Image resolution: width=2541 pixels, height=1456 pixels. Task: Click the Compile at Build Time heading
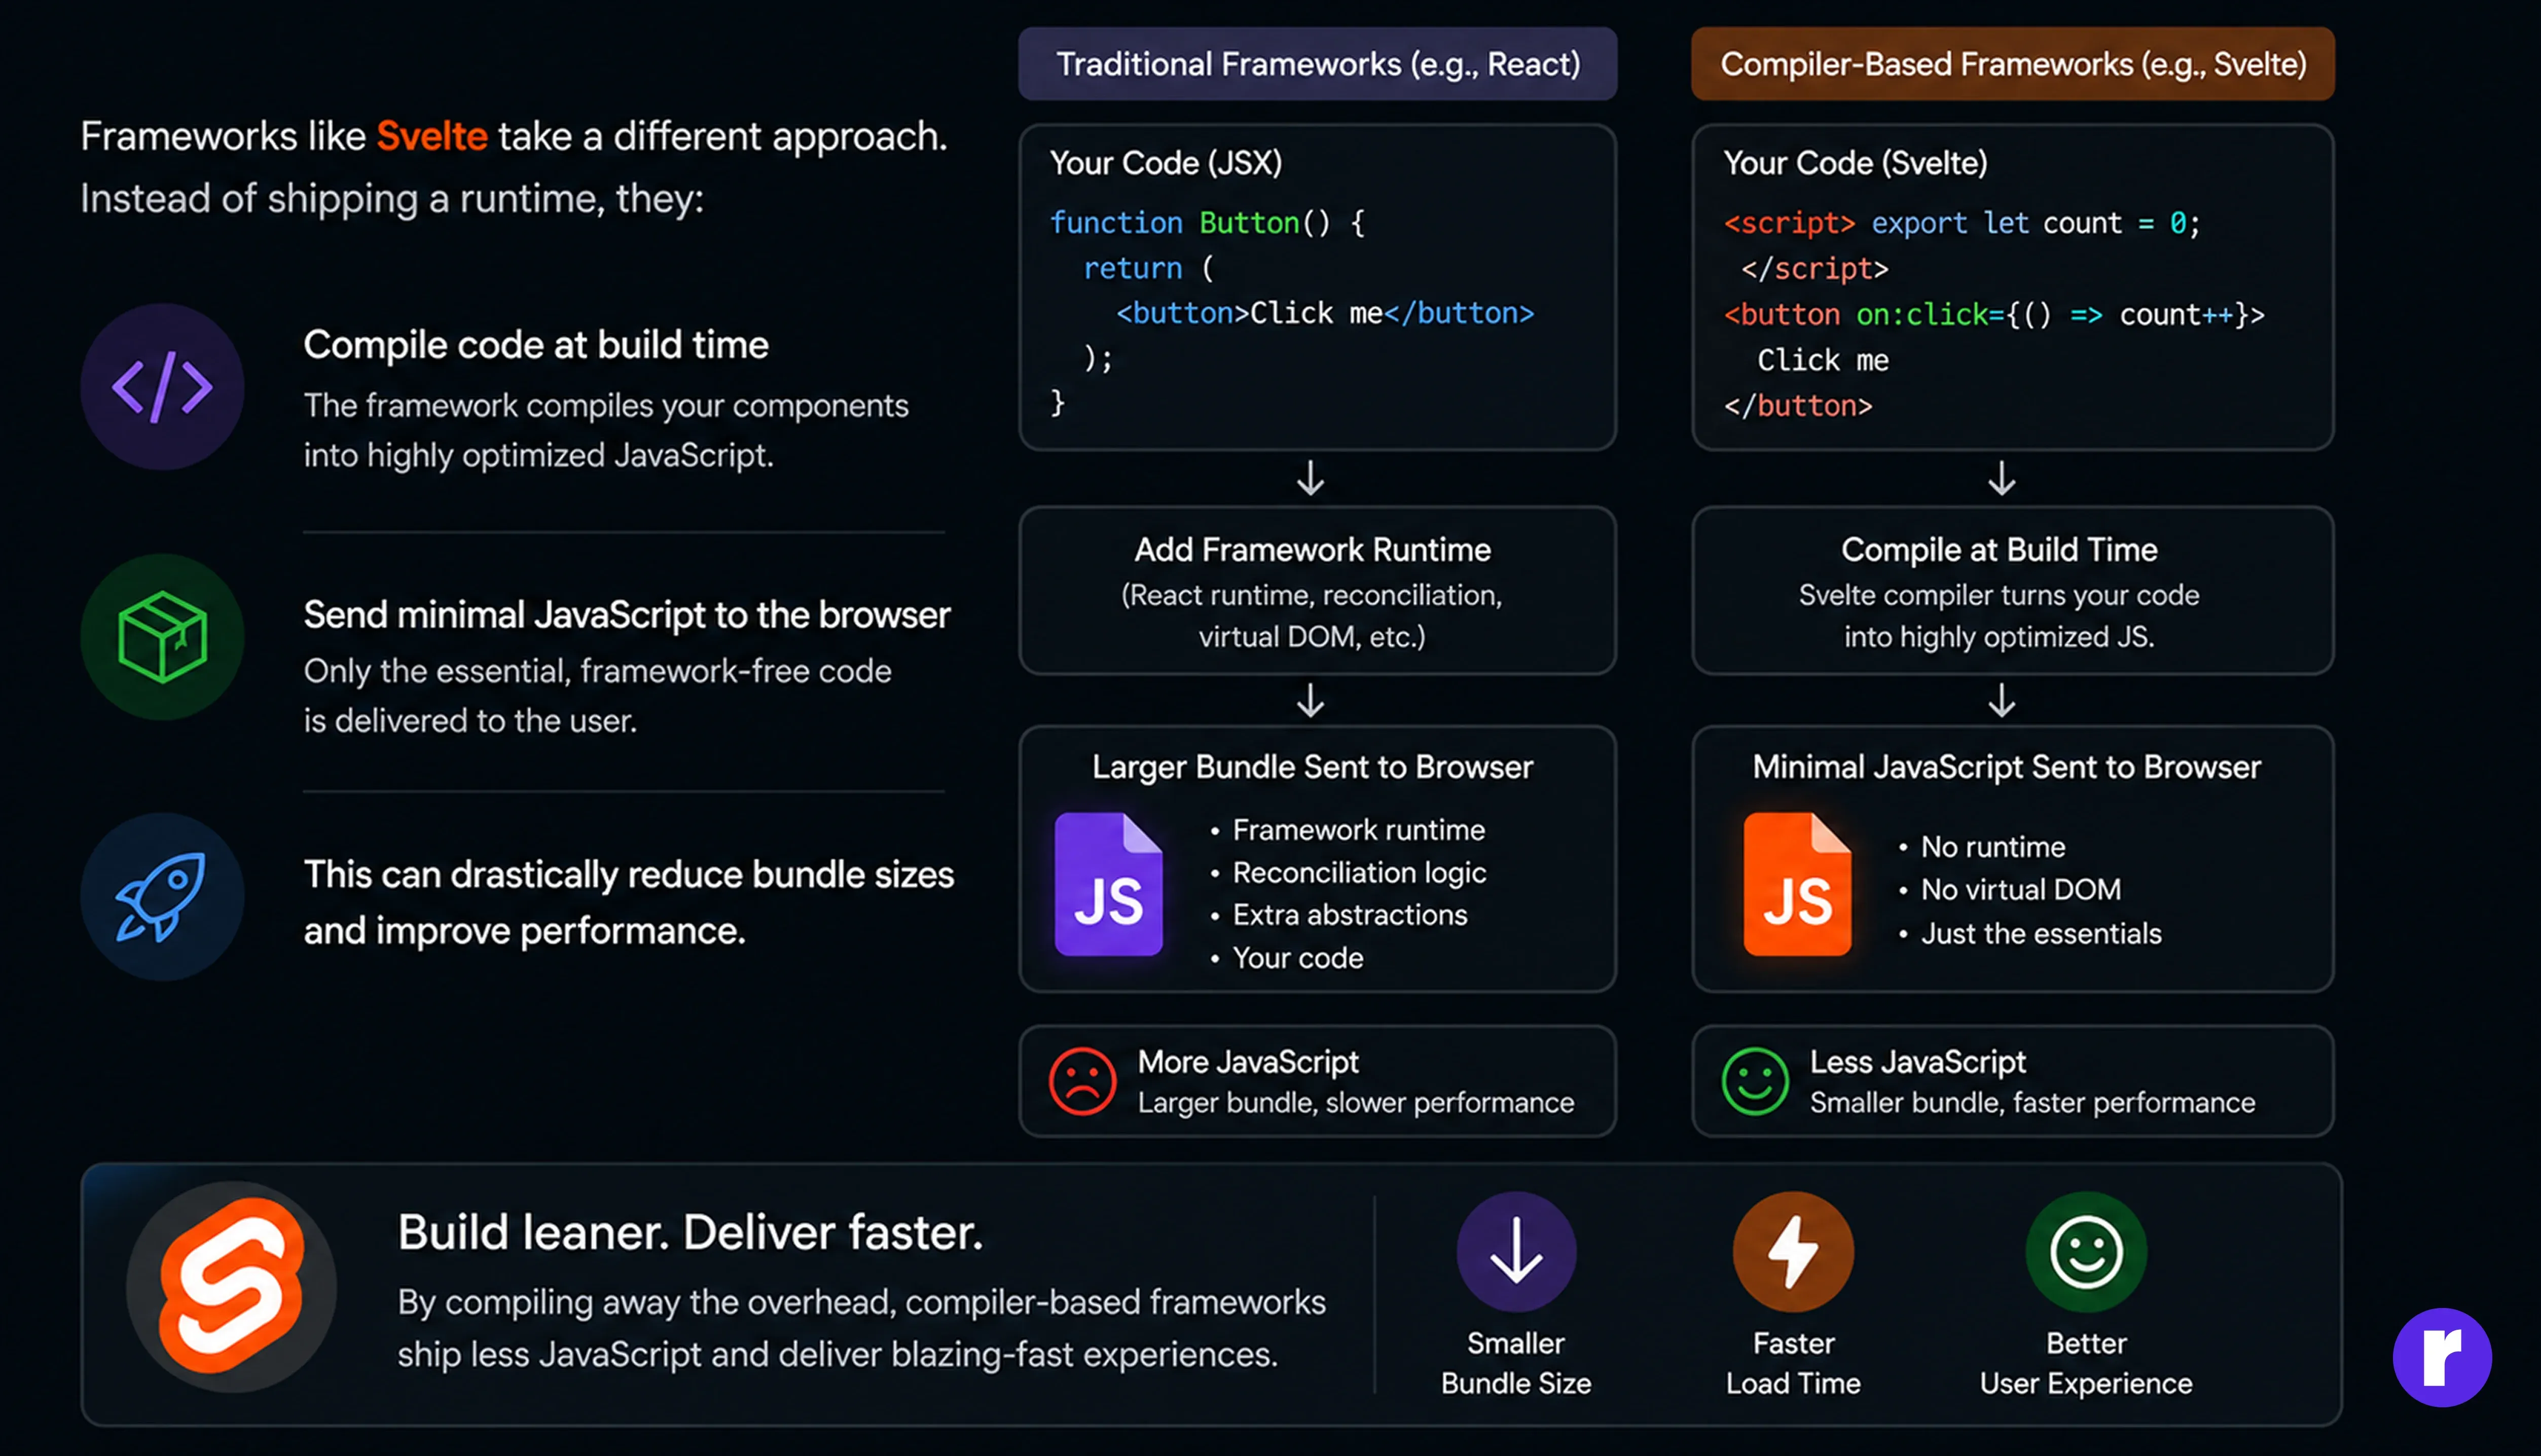click(1999, 549)
